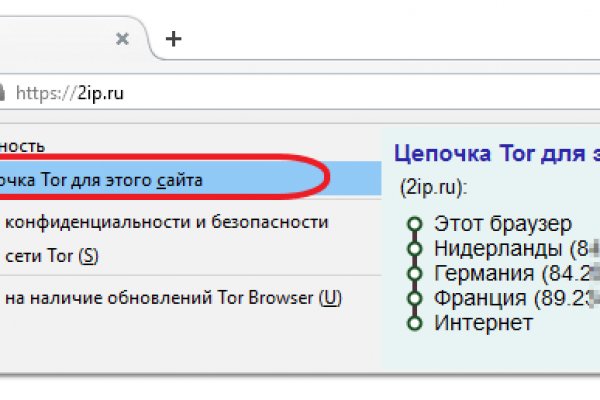The height and width of the screenshot is (400, 600).
Task: Click the (2ip.ru): site label
Action: (433, 187)
